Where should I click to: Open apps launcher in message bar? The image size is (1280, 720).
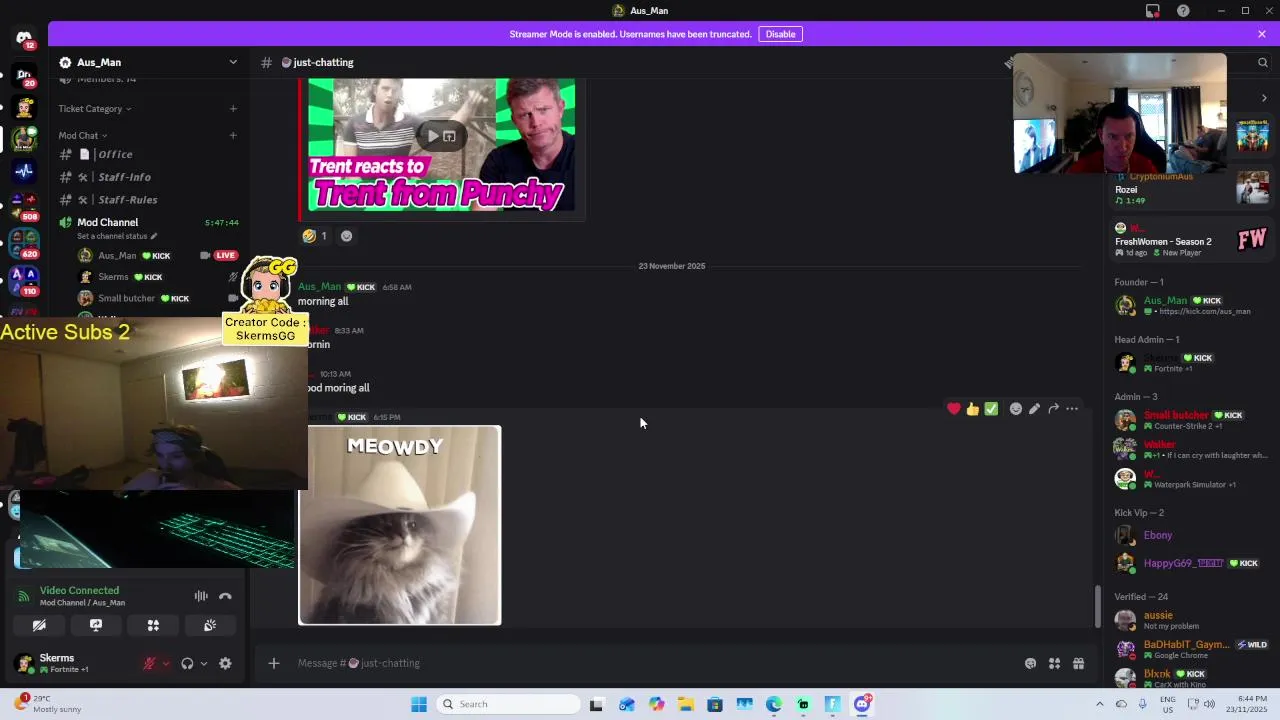coord(1054,663)
